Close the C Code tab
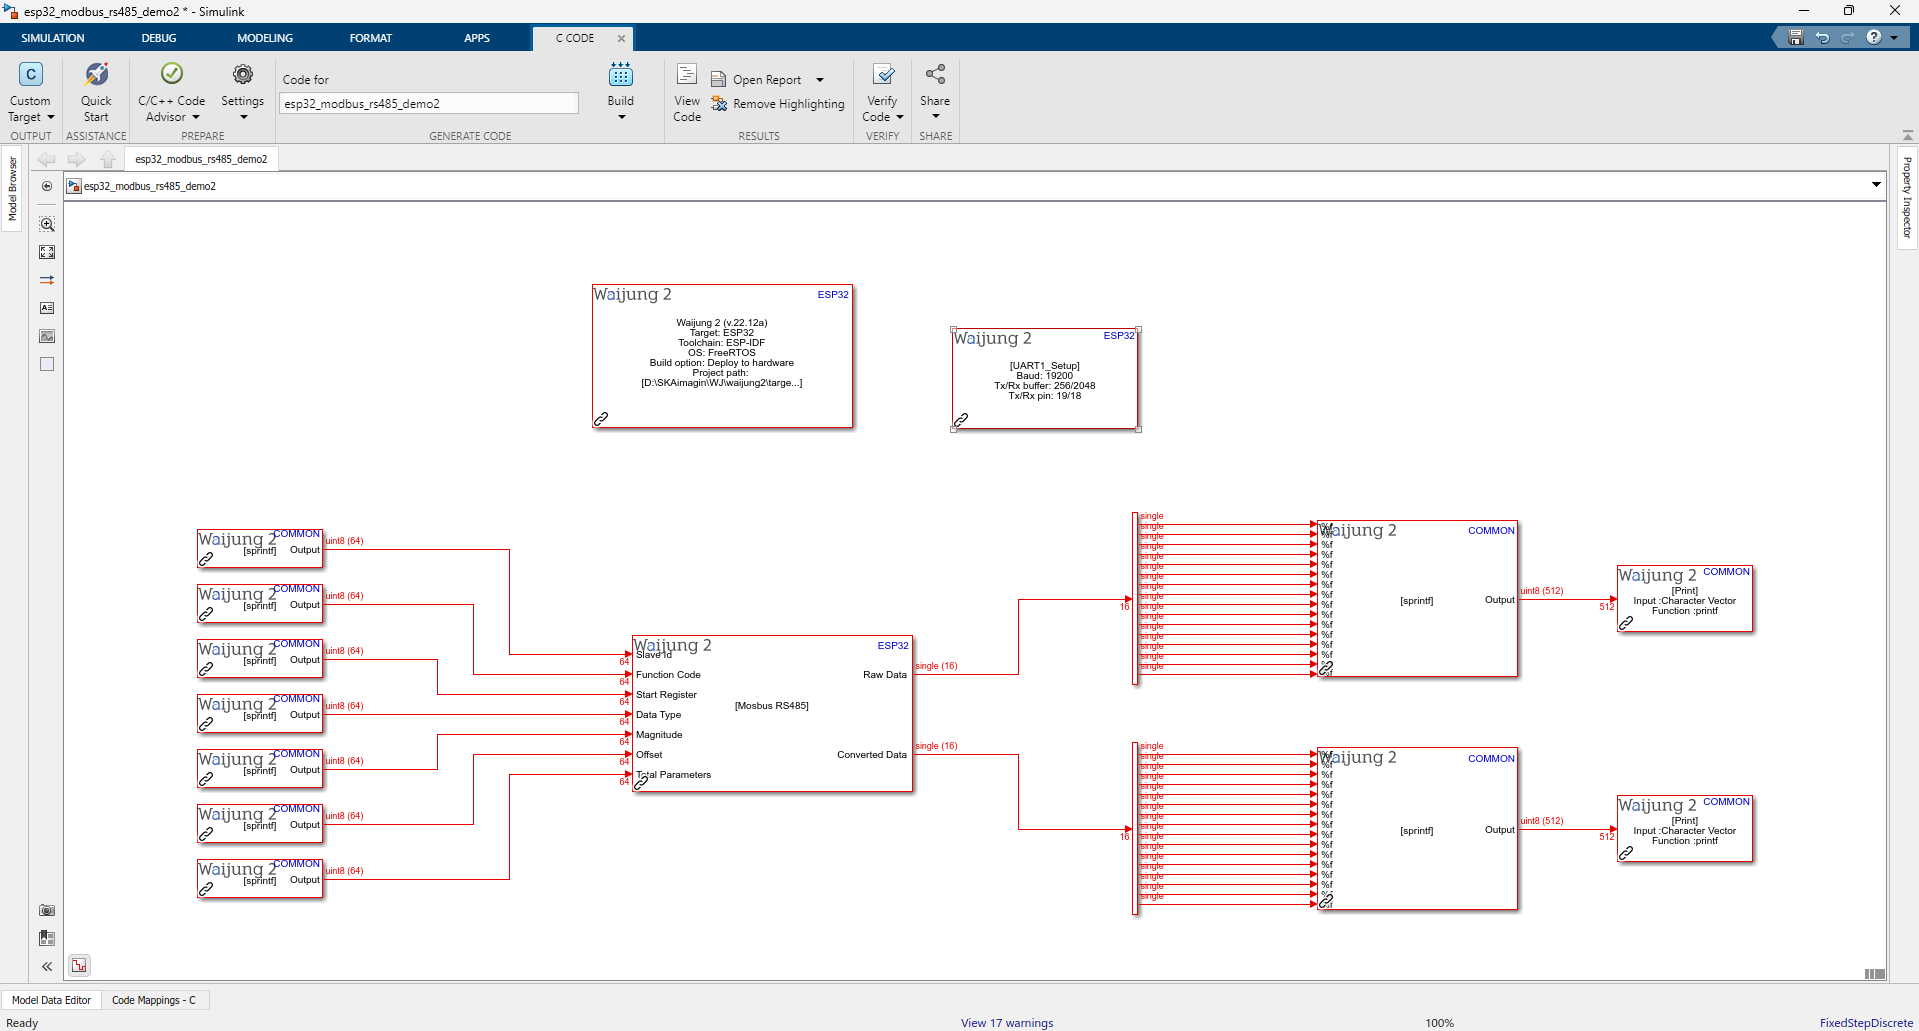 [x=621, y=38]
